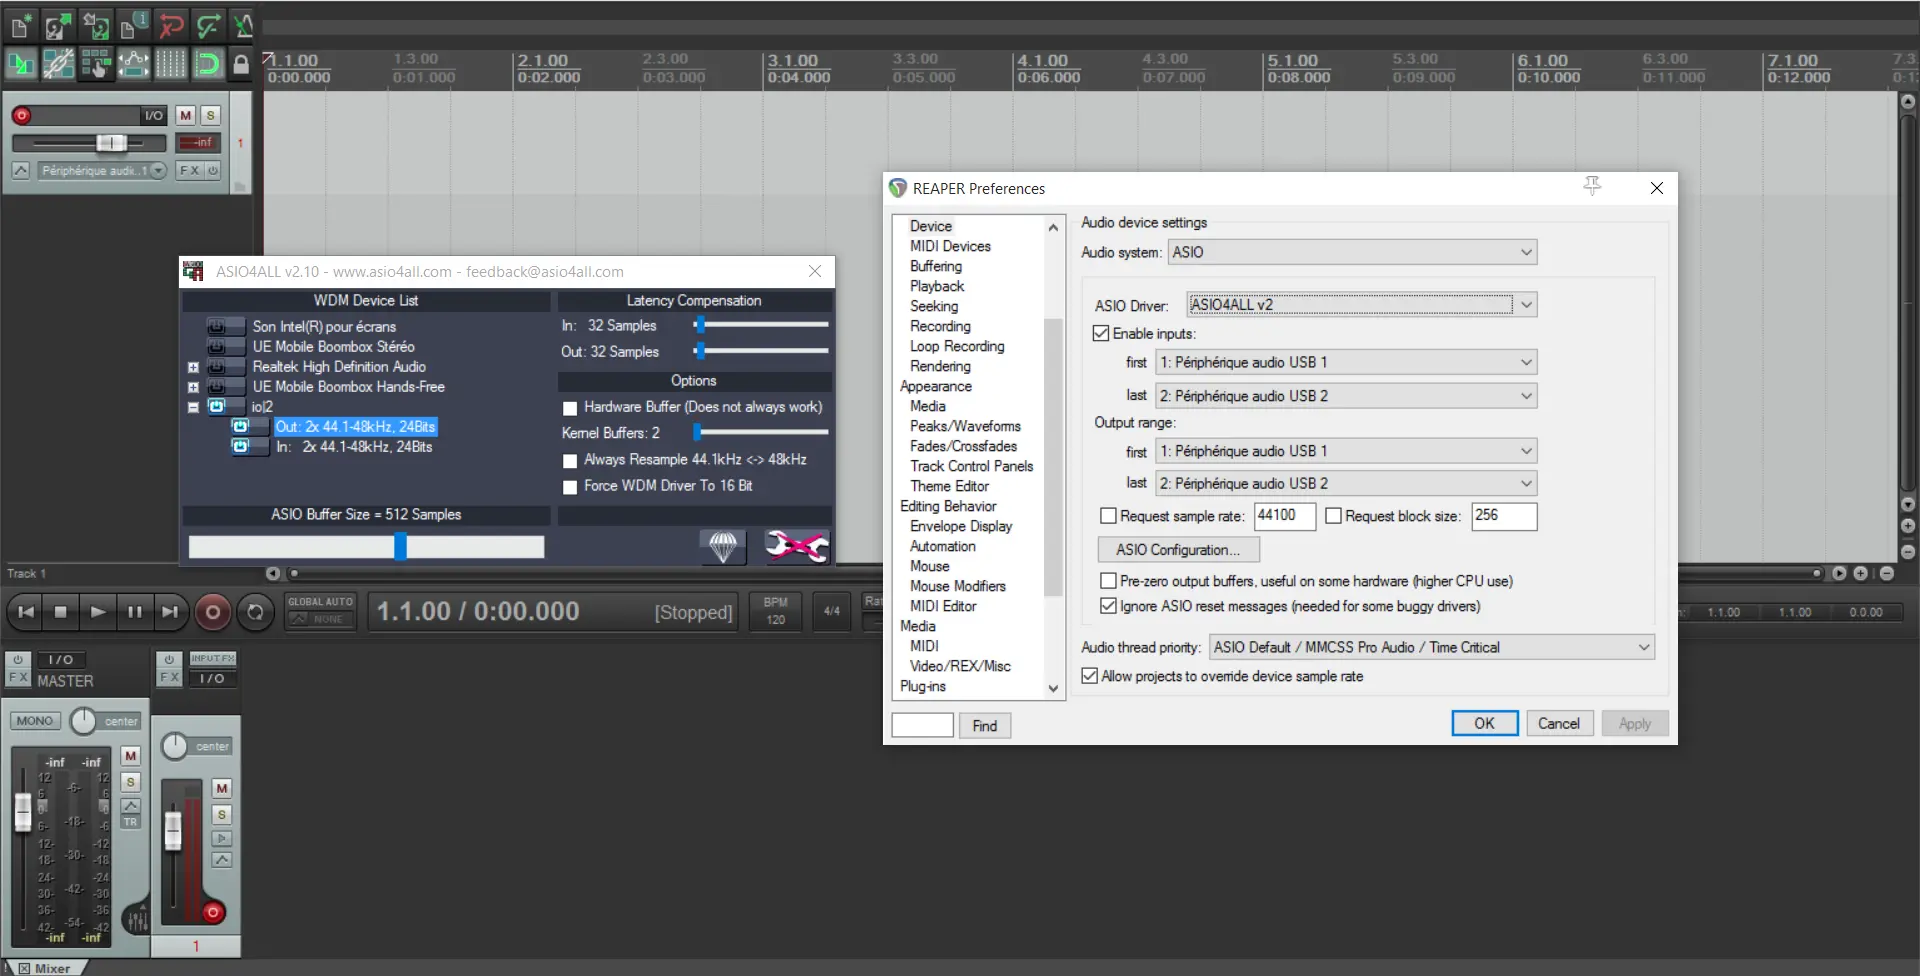Toggle the grid lines toolbar icon
1920x976 pixels.
(171, 64)
